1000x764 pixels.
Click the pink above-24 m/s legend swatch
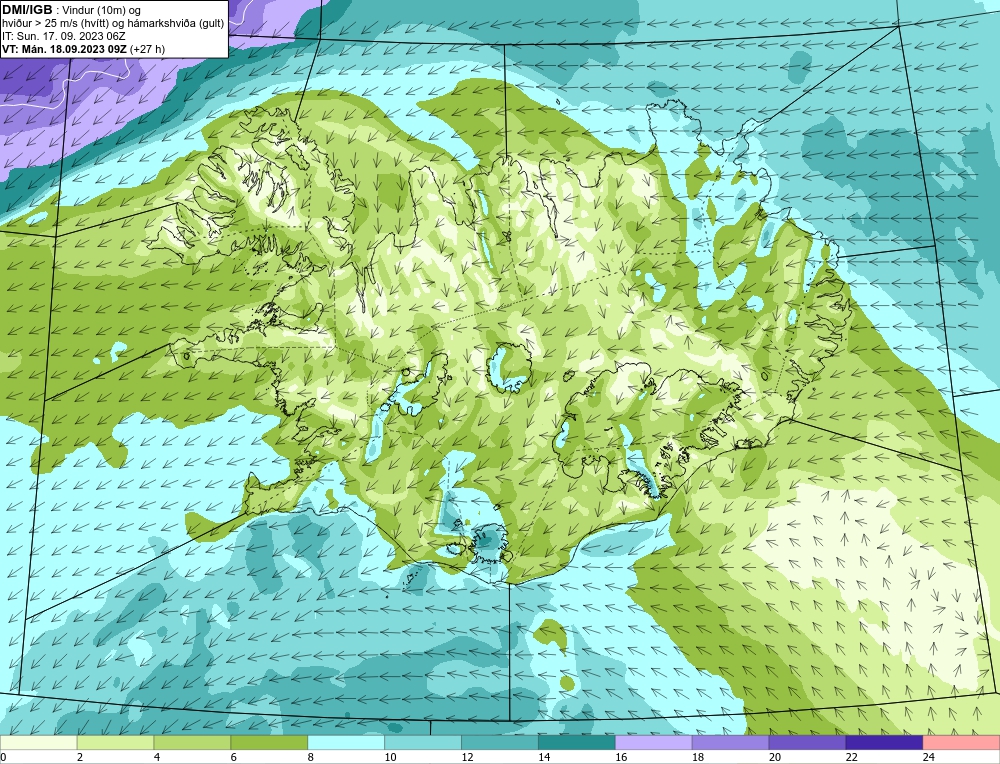coord(962,743)
